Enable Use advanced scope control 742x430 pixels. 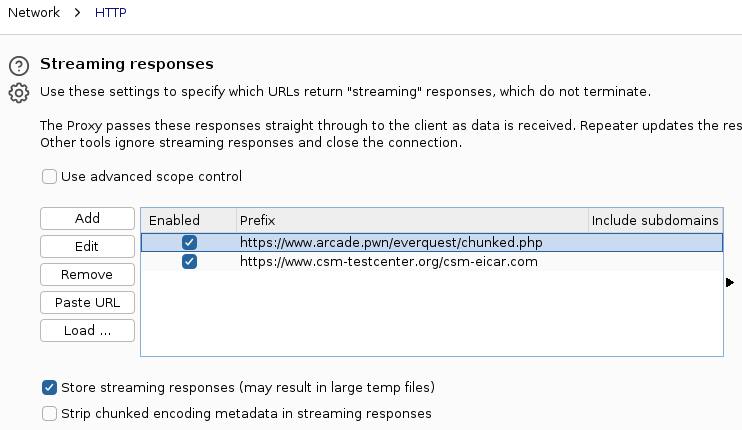click(49, 176)
